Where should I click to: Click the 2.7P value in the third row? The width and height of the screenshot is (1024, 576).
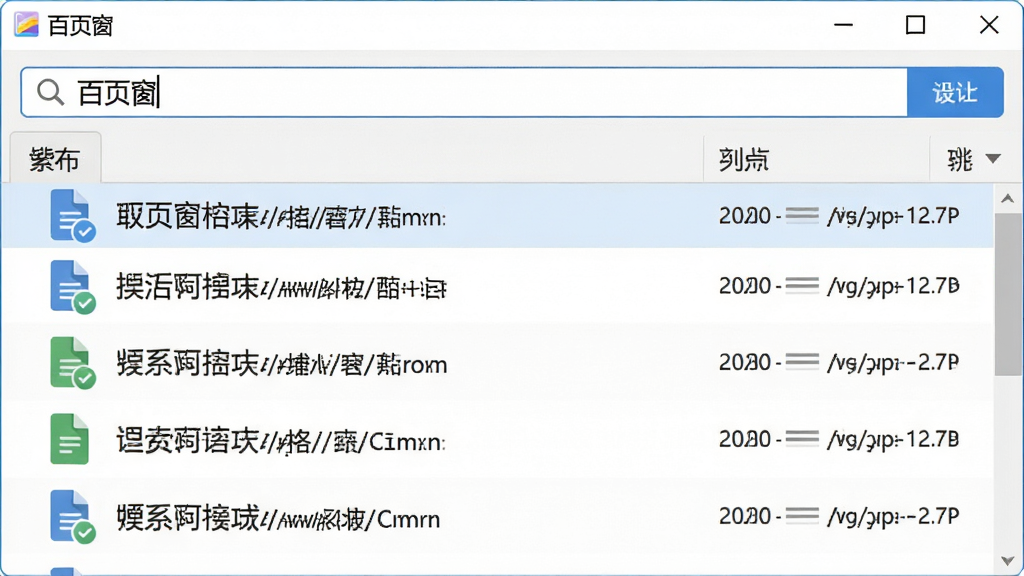[938, 362]
